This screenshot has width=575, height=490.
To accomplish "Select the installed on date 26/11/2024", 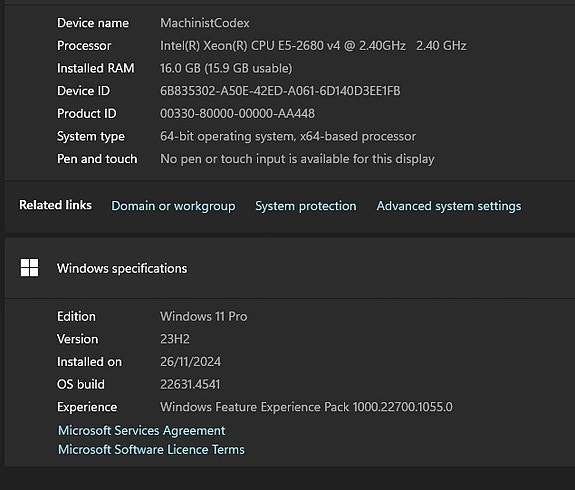I will [x=190, y=362].
